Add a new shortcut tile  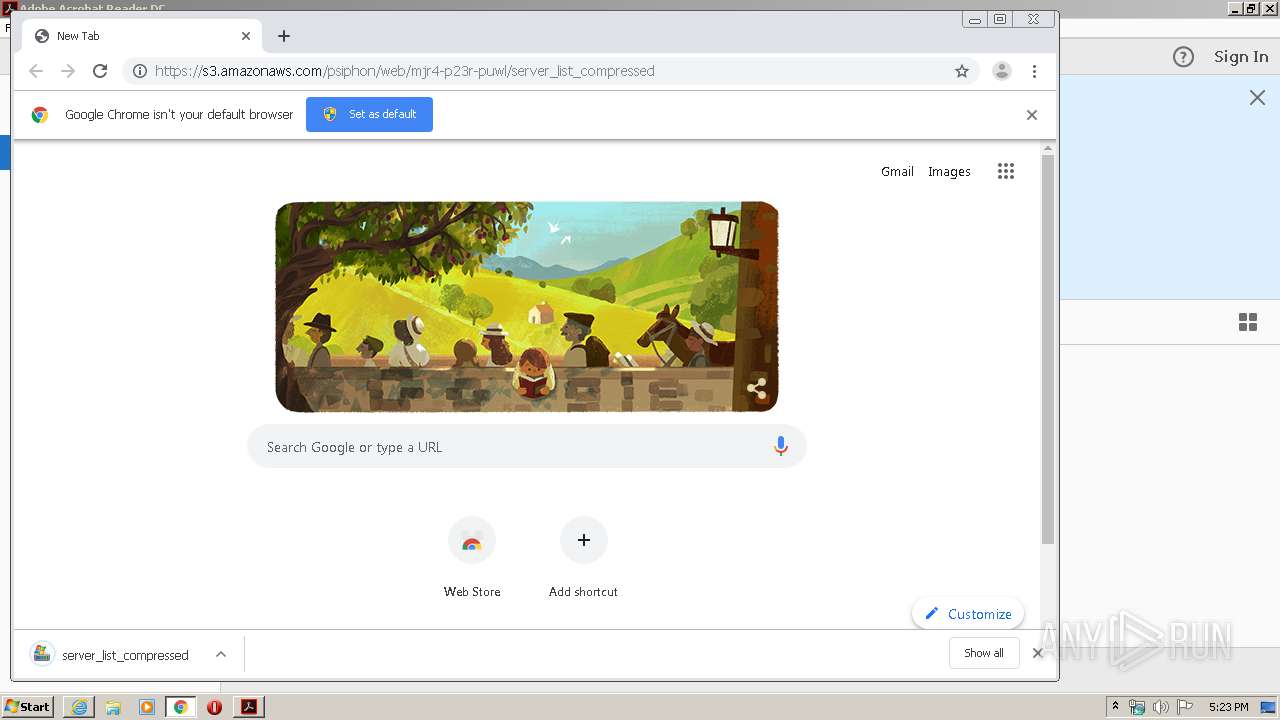583,557
